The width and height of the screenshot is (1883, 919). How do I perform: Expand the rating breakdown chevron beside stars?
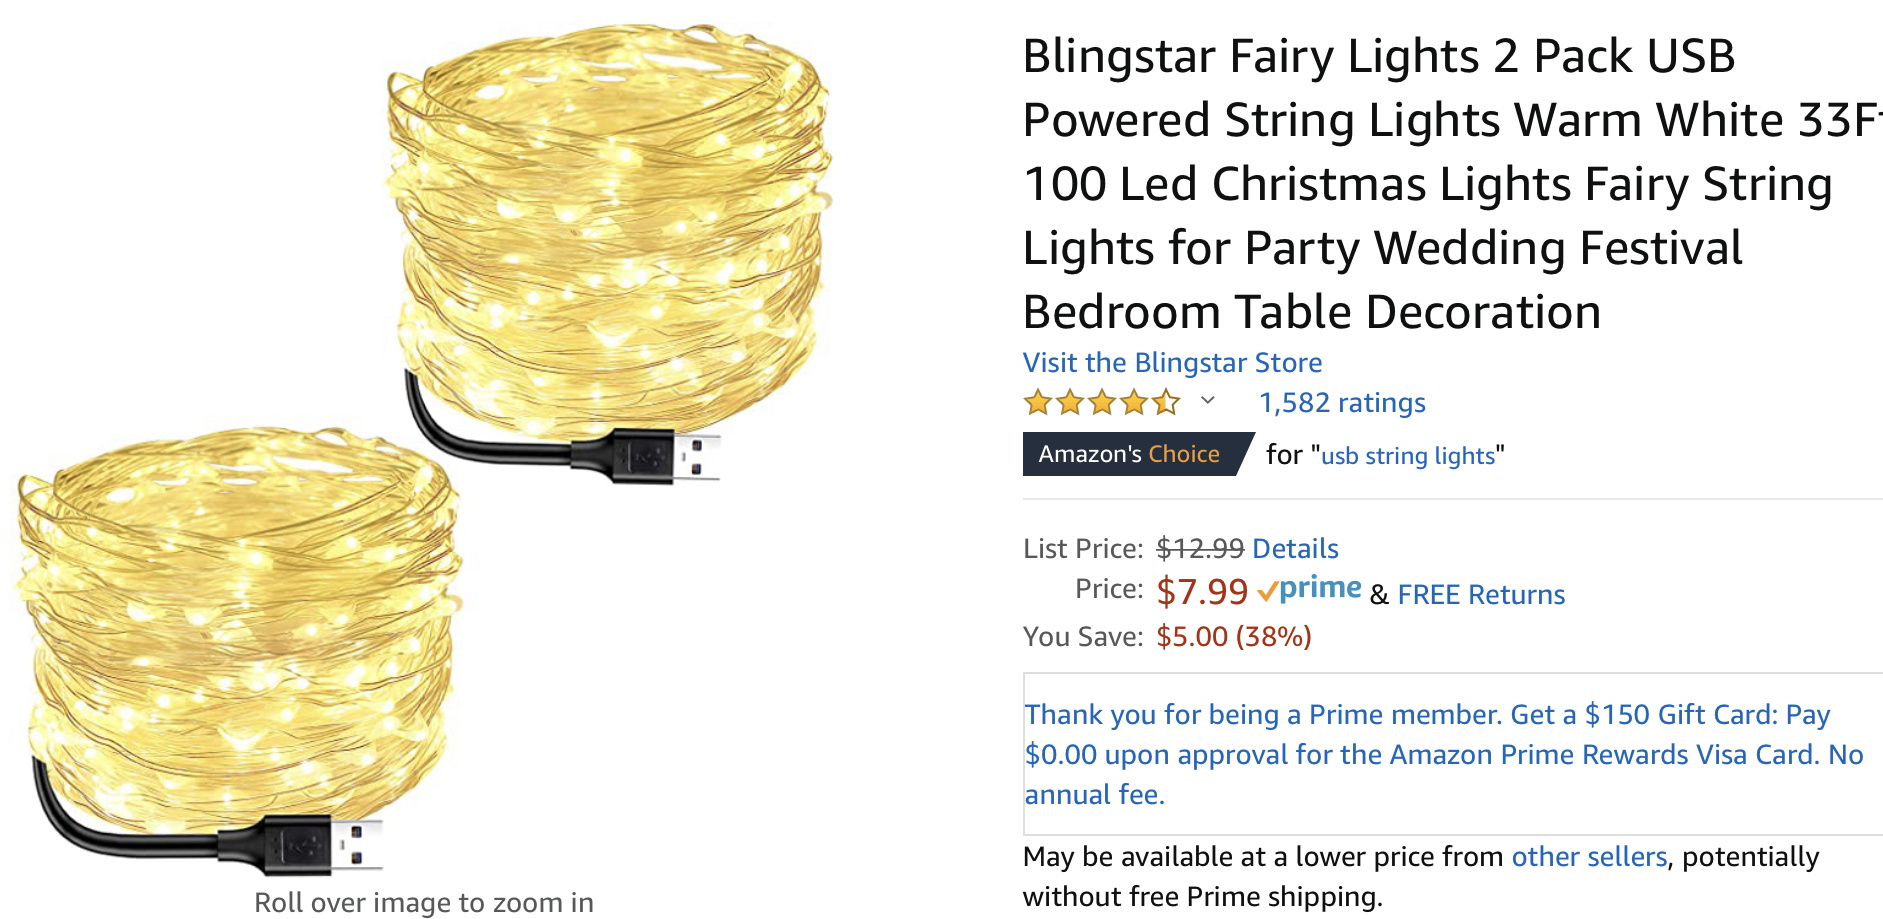pos(1208,401)
